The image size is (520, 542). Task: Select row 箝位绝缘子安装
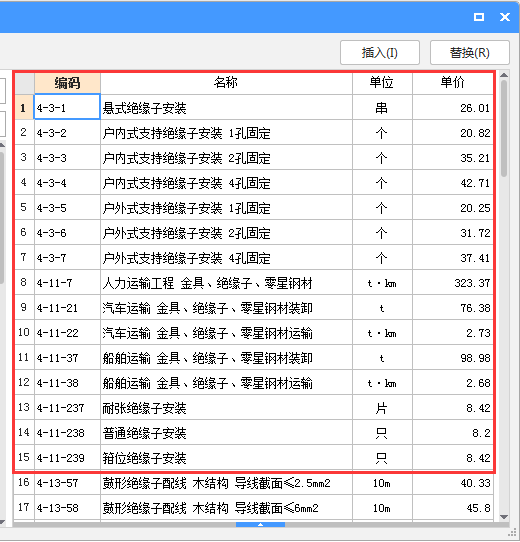254,457
